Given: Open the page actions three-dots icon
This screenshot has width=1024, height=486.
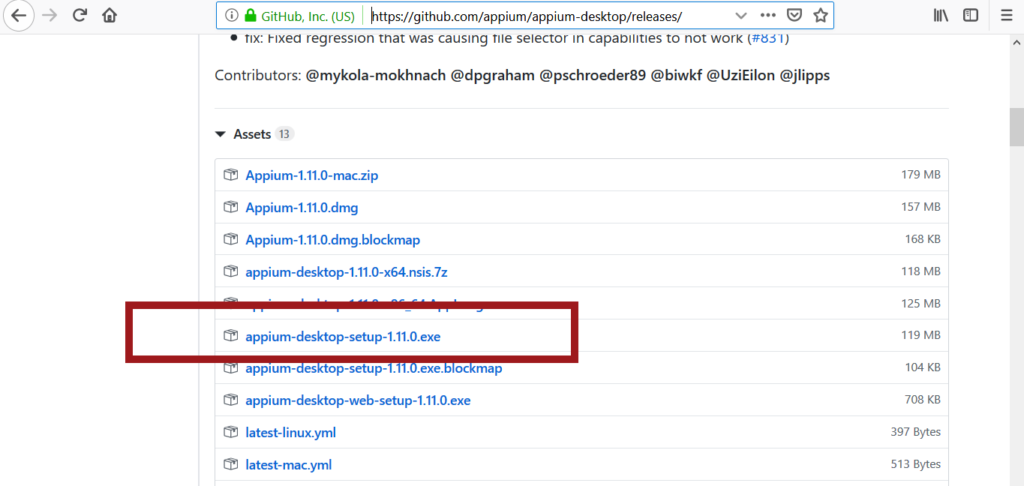Looking at the screenshot, I should click(768, 15).
